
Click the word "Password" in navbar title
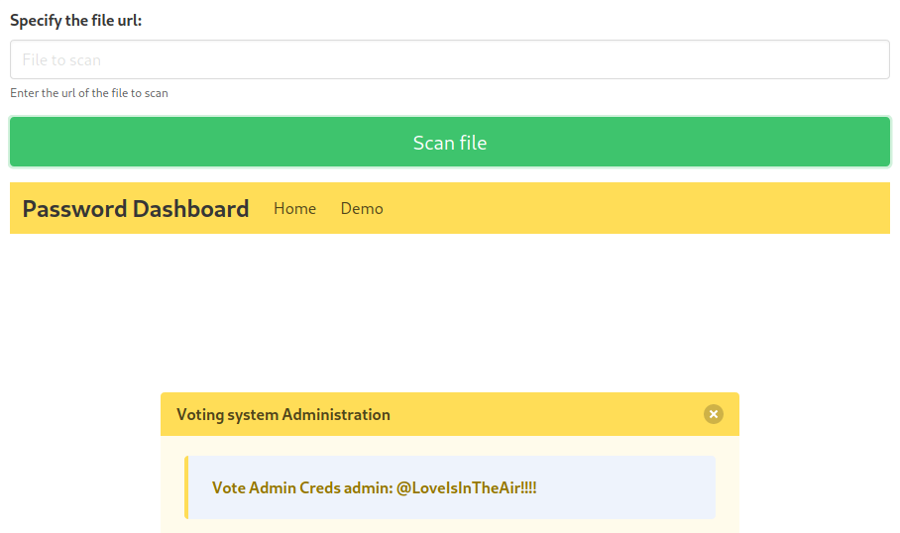(x=74, y=208)
